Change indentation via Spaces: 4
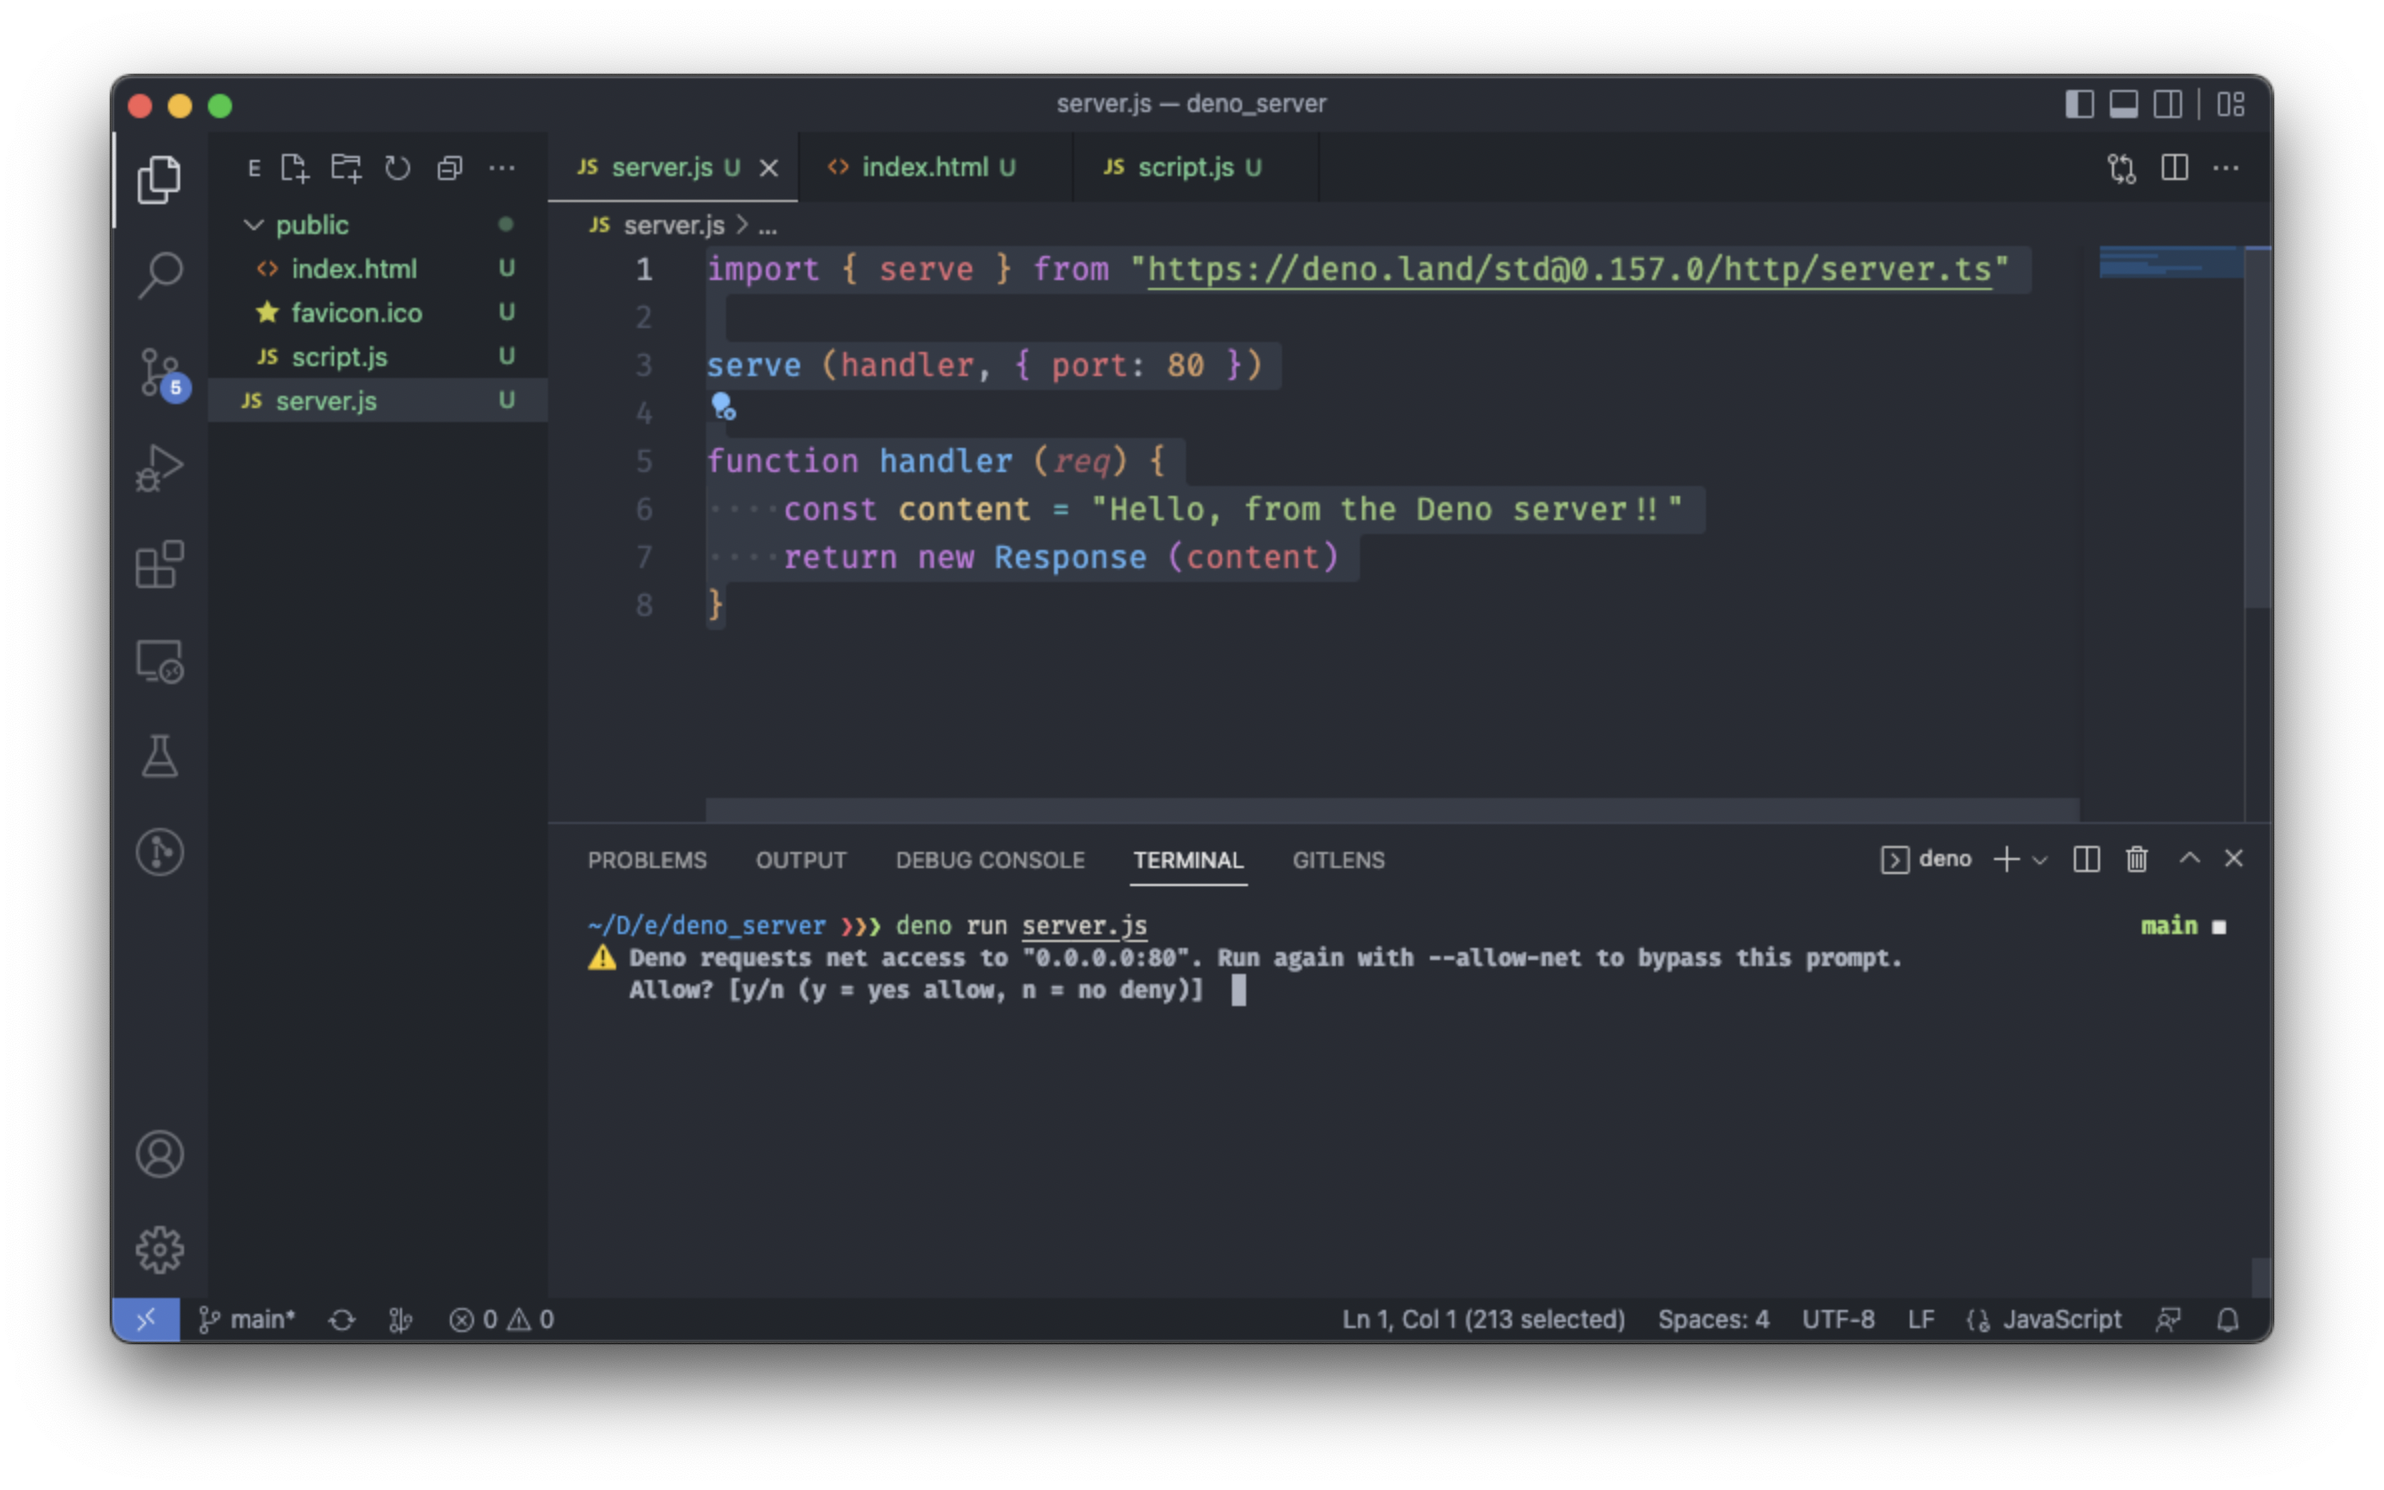Viewport: 2384px width, 1490px height. coord(1713,1320)
